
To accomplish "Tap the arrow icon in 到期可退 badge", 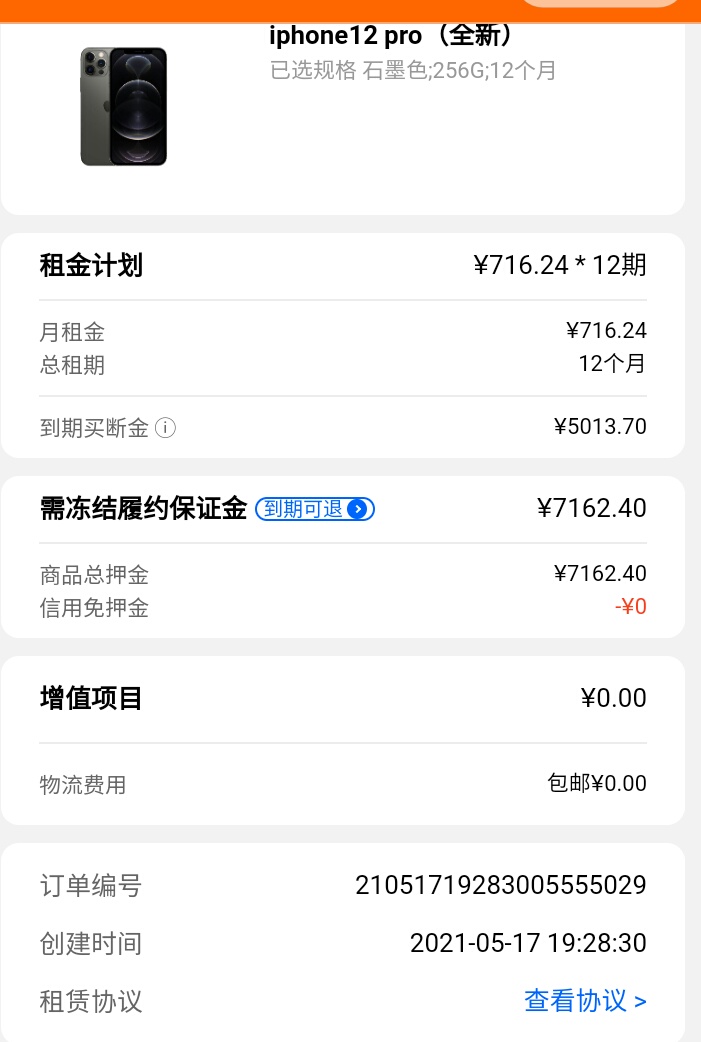I will [x=357, y=509].
